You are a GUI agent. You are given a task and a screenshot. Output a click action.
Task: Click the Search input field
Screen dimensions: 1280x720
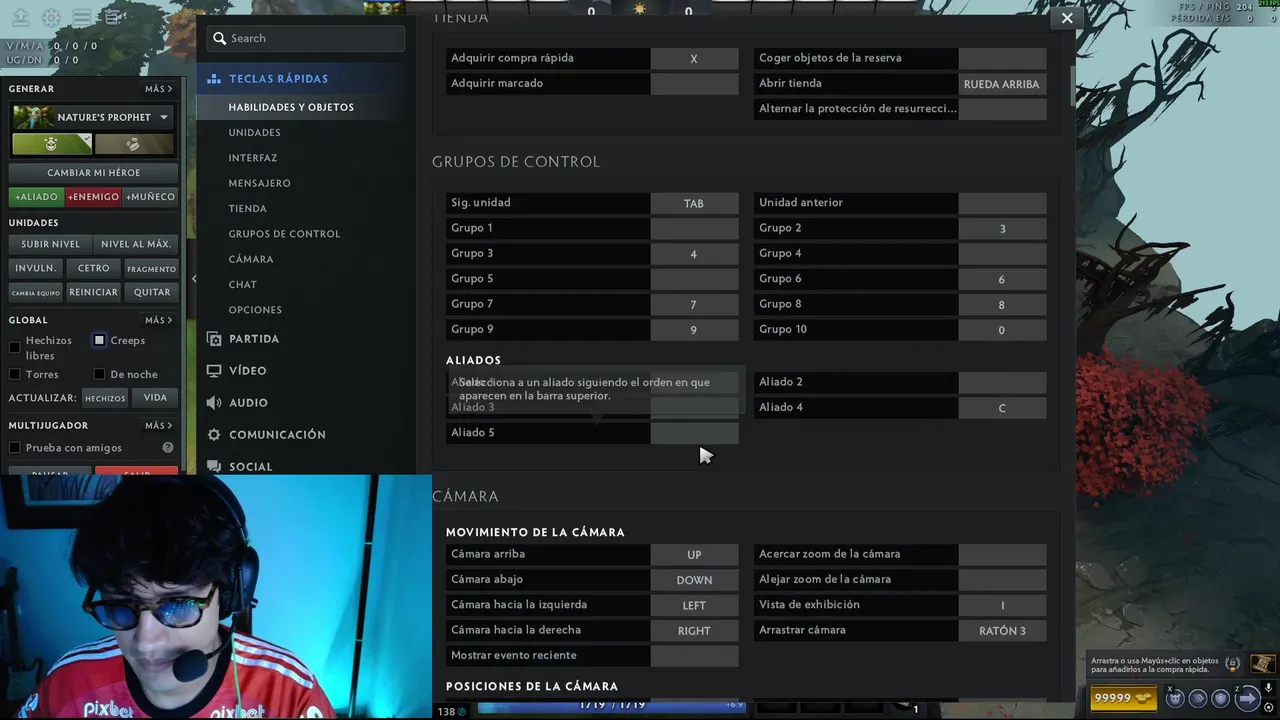tap(306, 38)
